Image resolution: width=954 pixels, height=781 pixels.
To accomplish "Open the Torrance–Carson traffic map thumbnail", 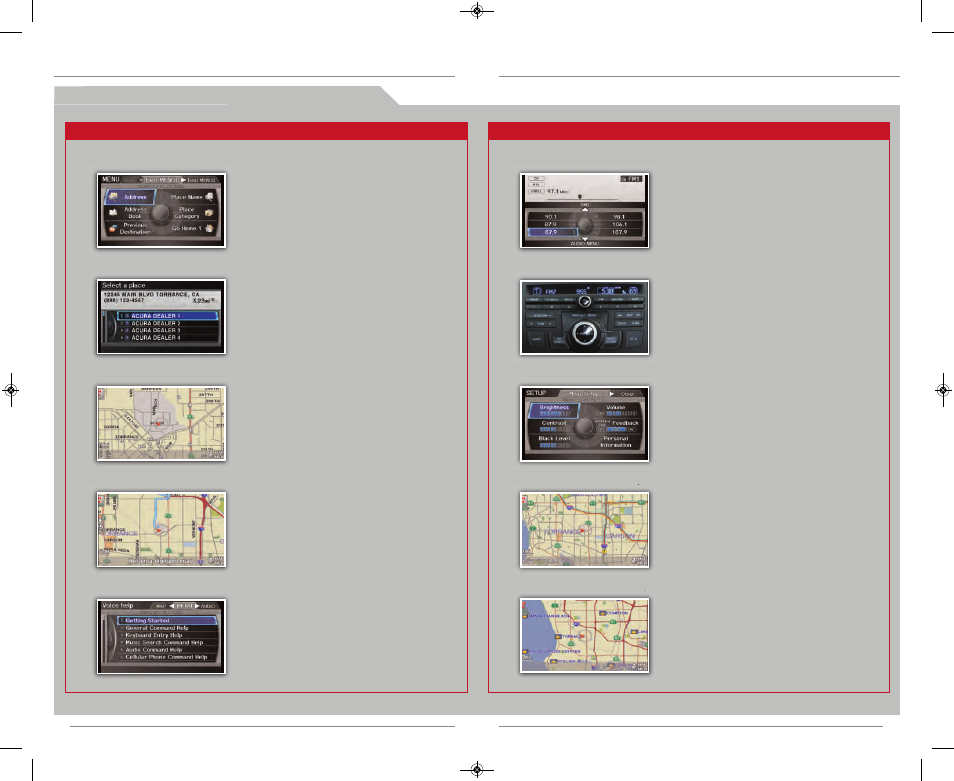I will [585, 530].
